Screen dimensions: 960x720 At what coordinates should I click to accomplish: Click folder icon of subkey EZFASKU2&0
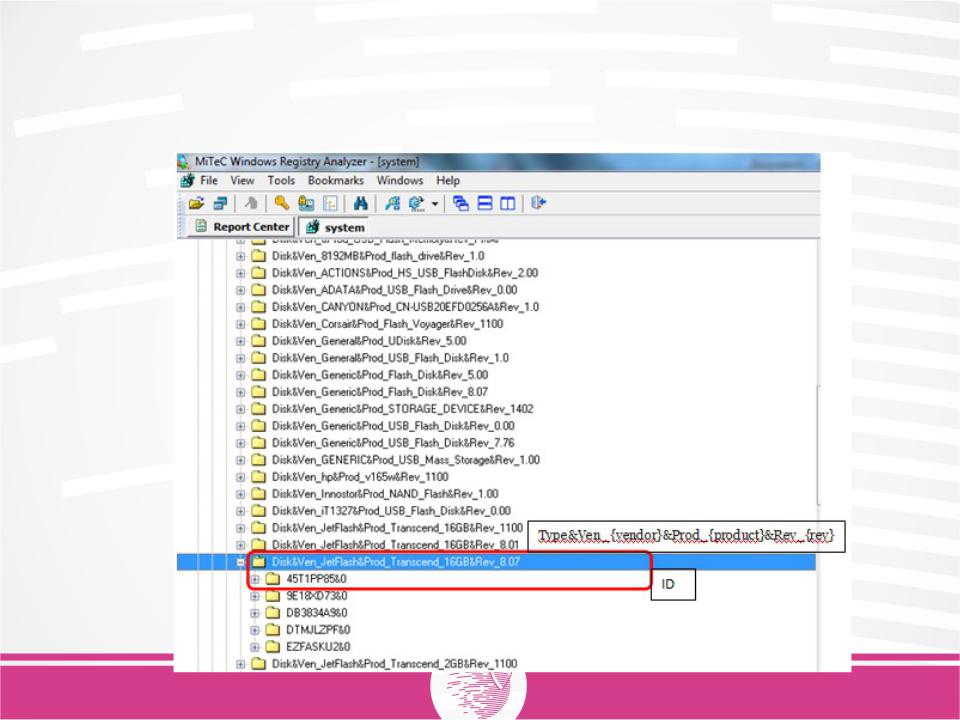click(273, 647)
